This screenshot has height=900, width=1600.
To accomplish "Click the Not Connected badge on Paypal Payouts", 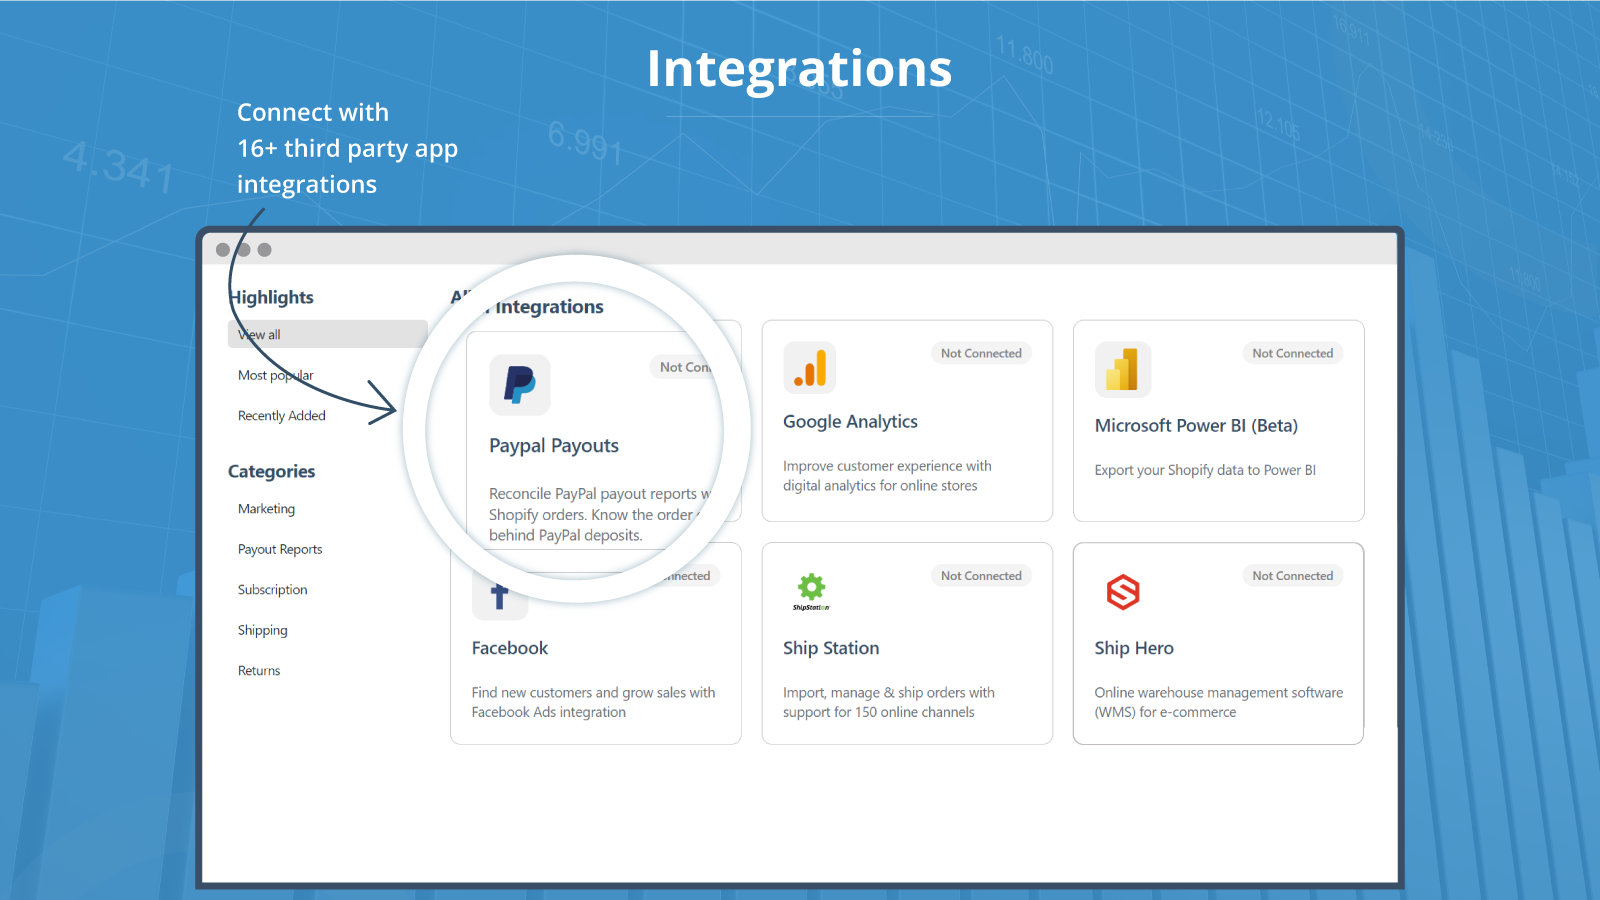I will click(x=685, y=367).
